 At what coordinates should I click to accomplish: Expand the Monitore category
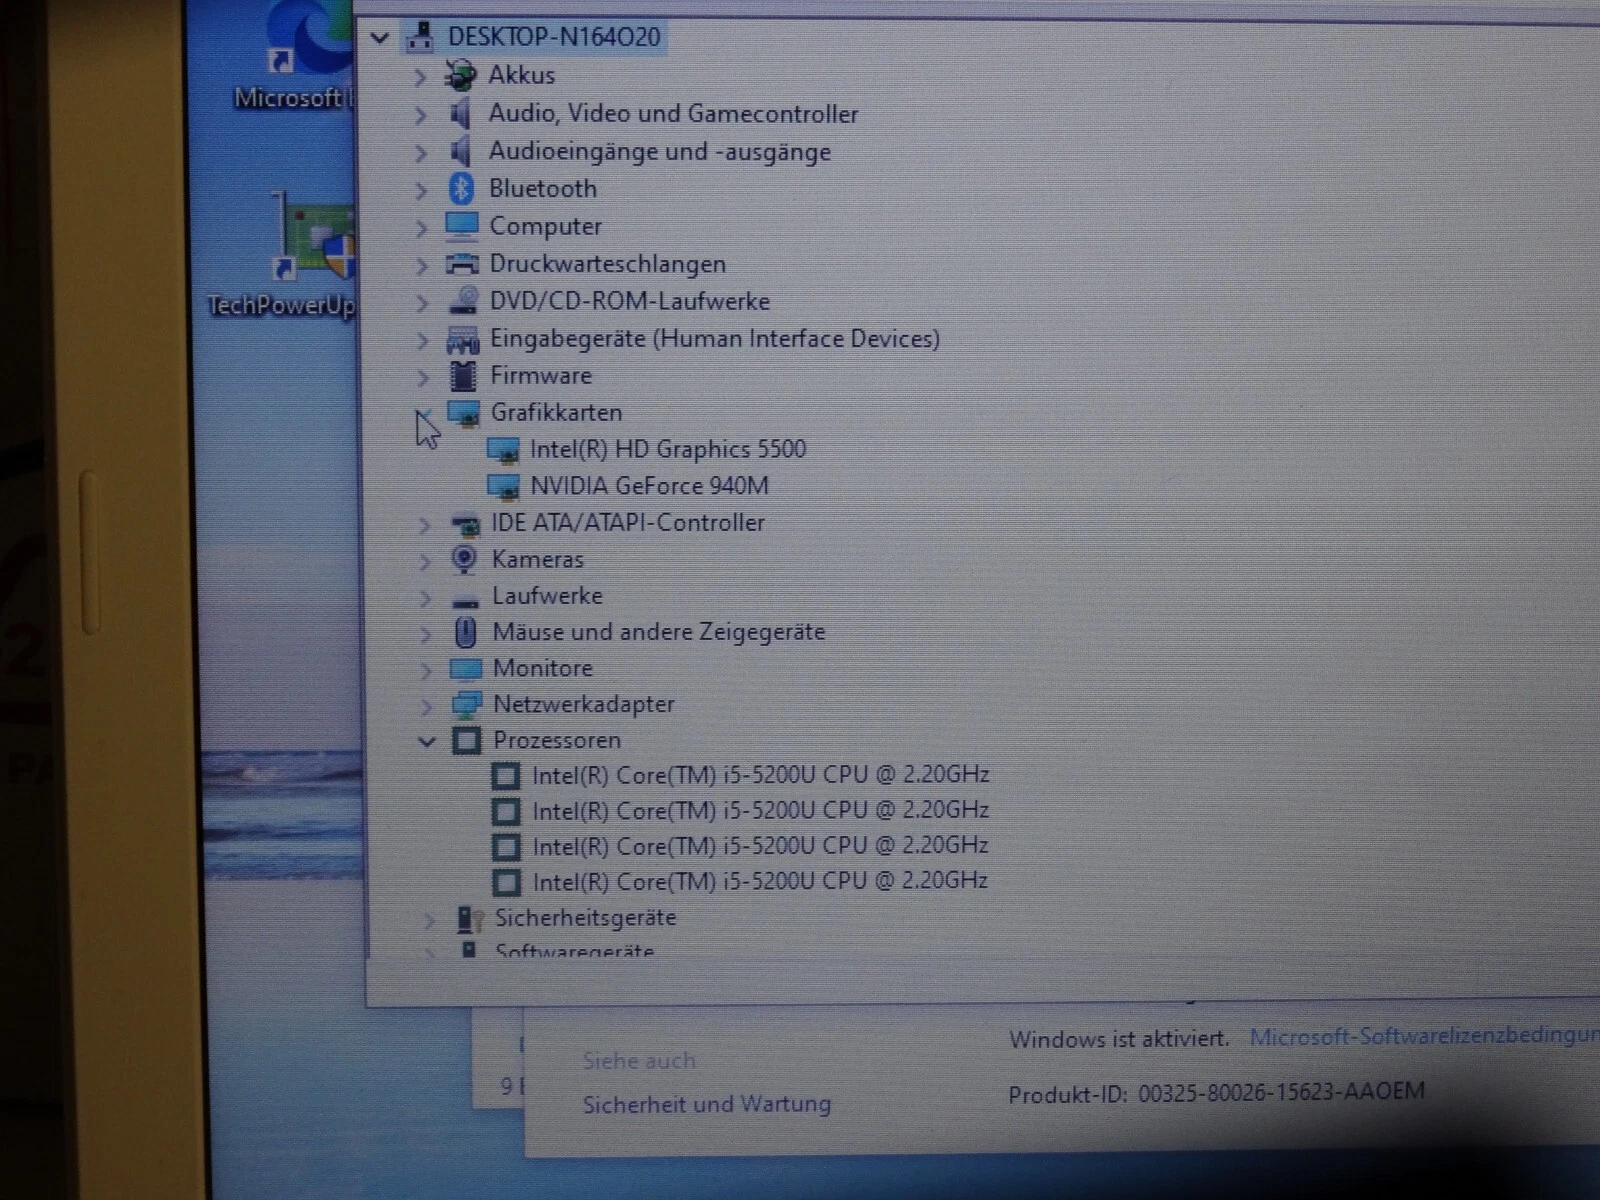point(427,670)
